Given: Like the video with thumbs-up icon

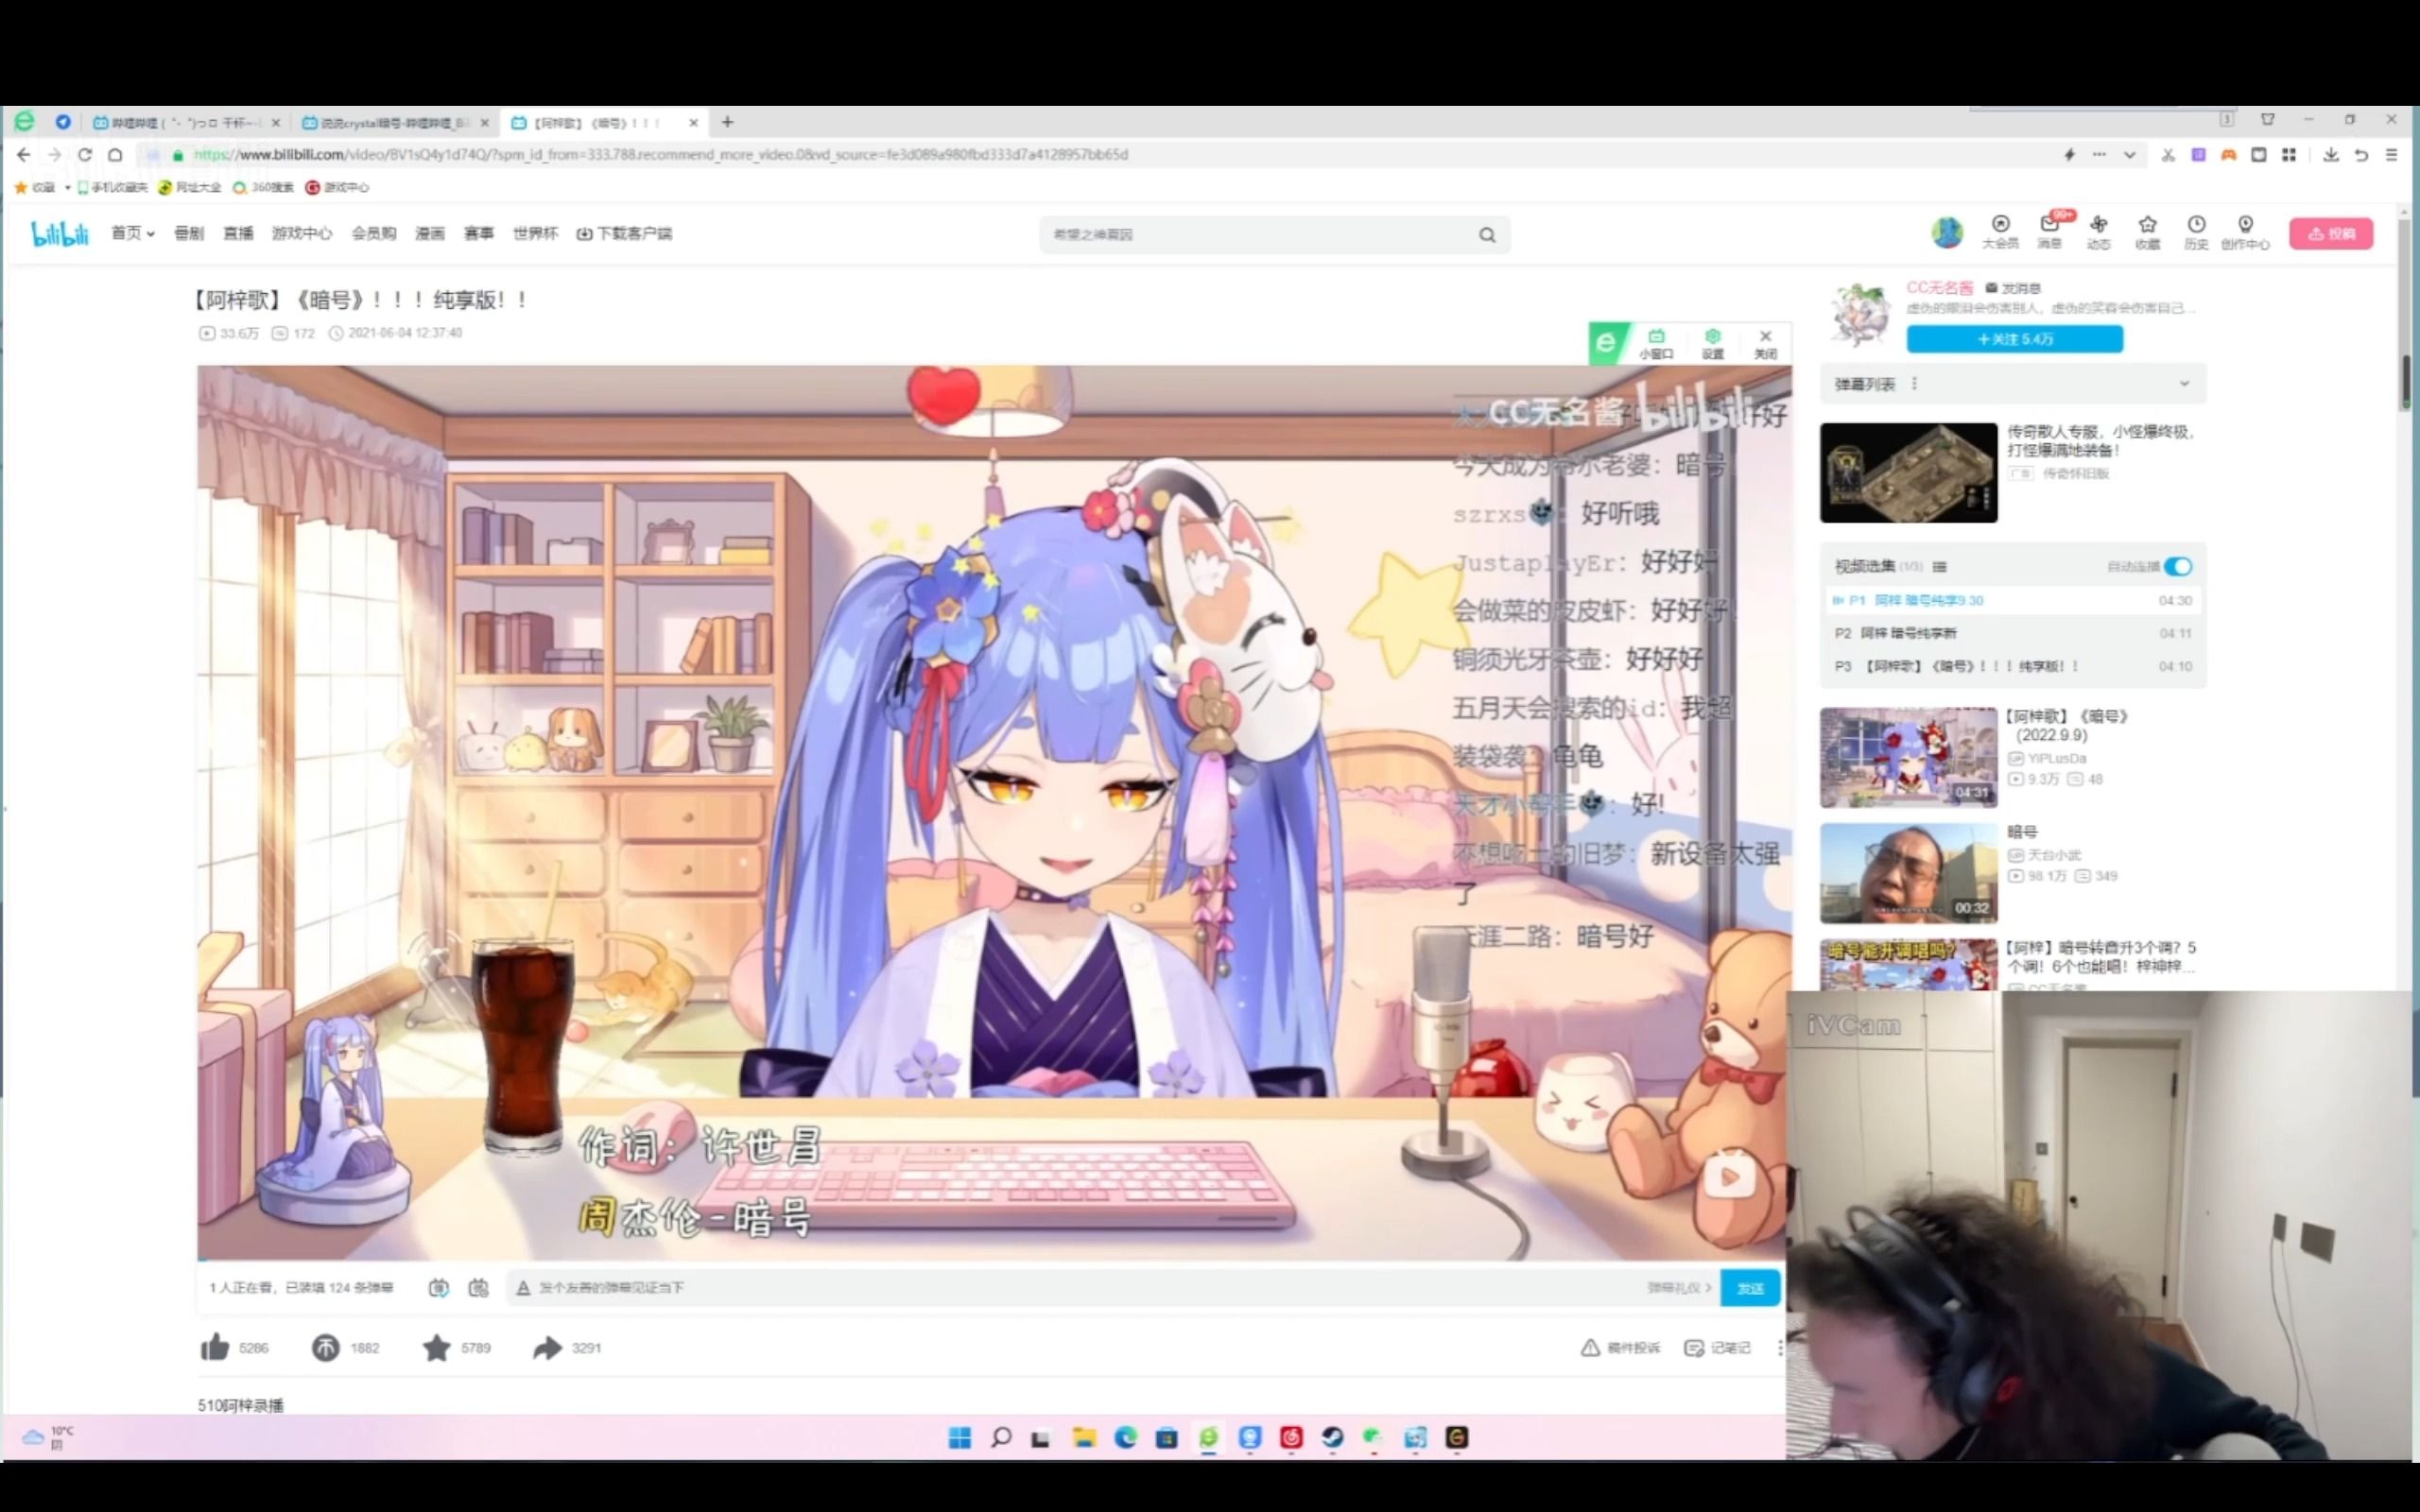Looking at the screenshot, I should (x=215, y=1347).
